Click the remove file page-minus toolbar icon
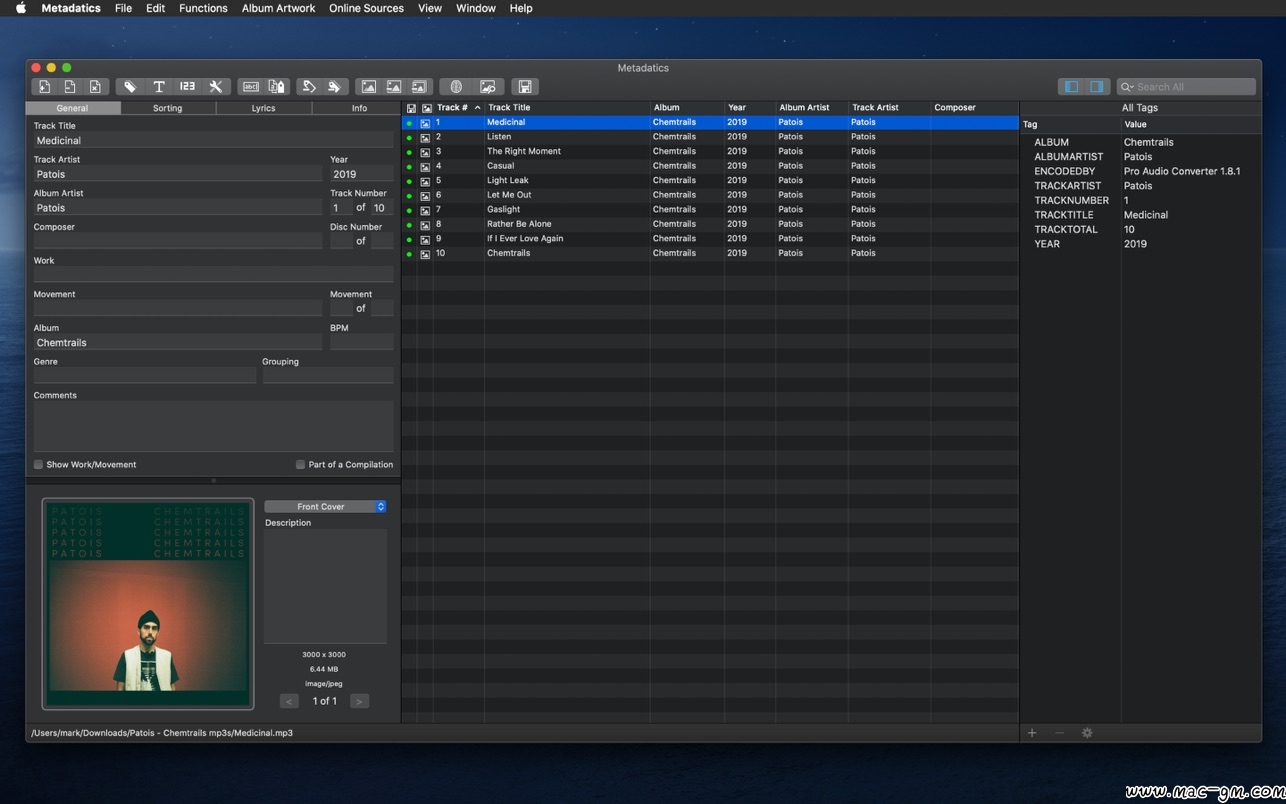Screen dimensions: 1286x804 point(70,87)
